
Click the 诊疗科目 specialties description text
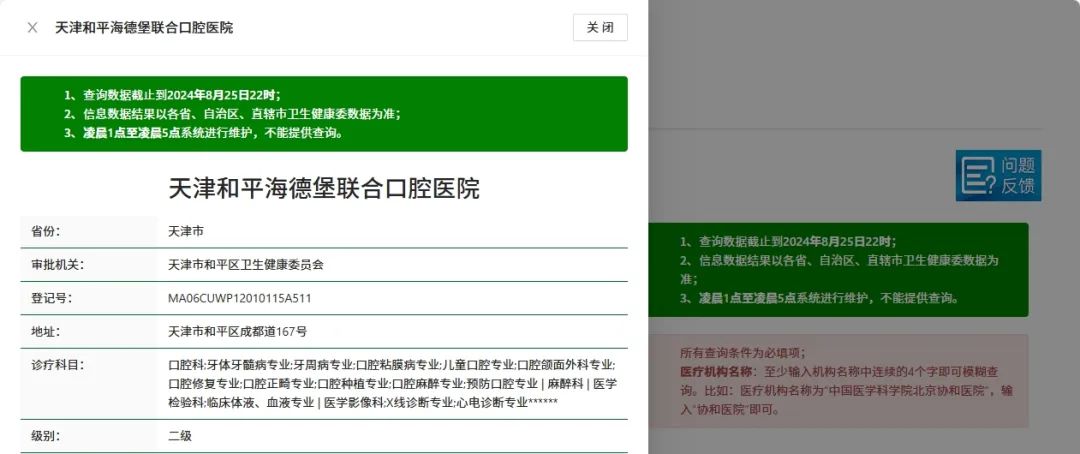(x=392, y=383)
